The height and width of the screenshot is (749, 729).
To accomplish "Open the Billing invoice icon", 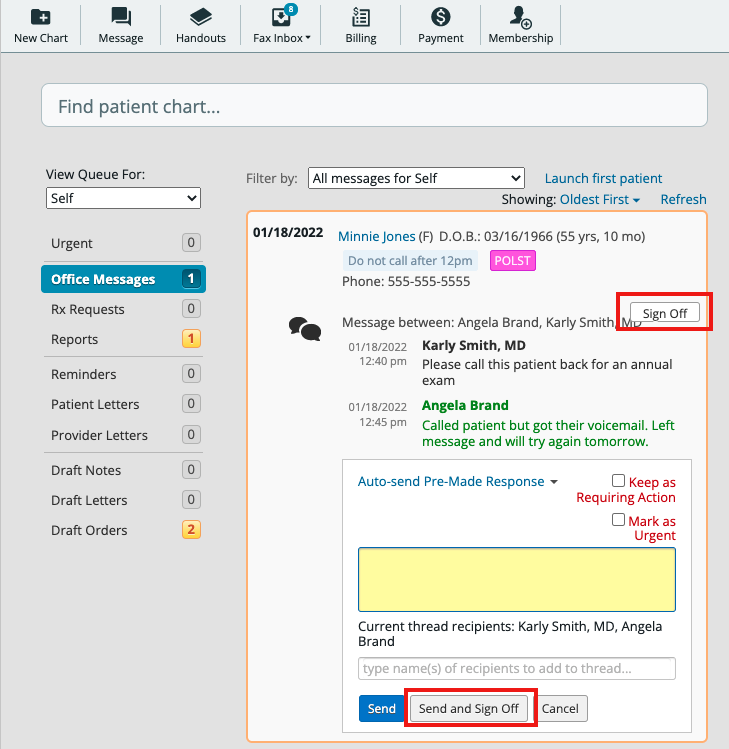I will pos(361,17).
